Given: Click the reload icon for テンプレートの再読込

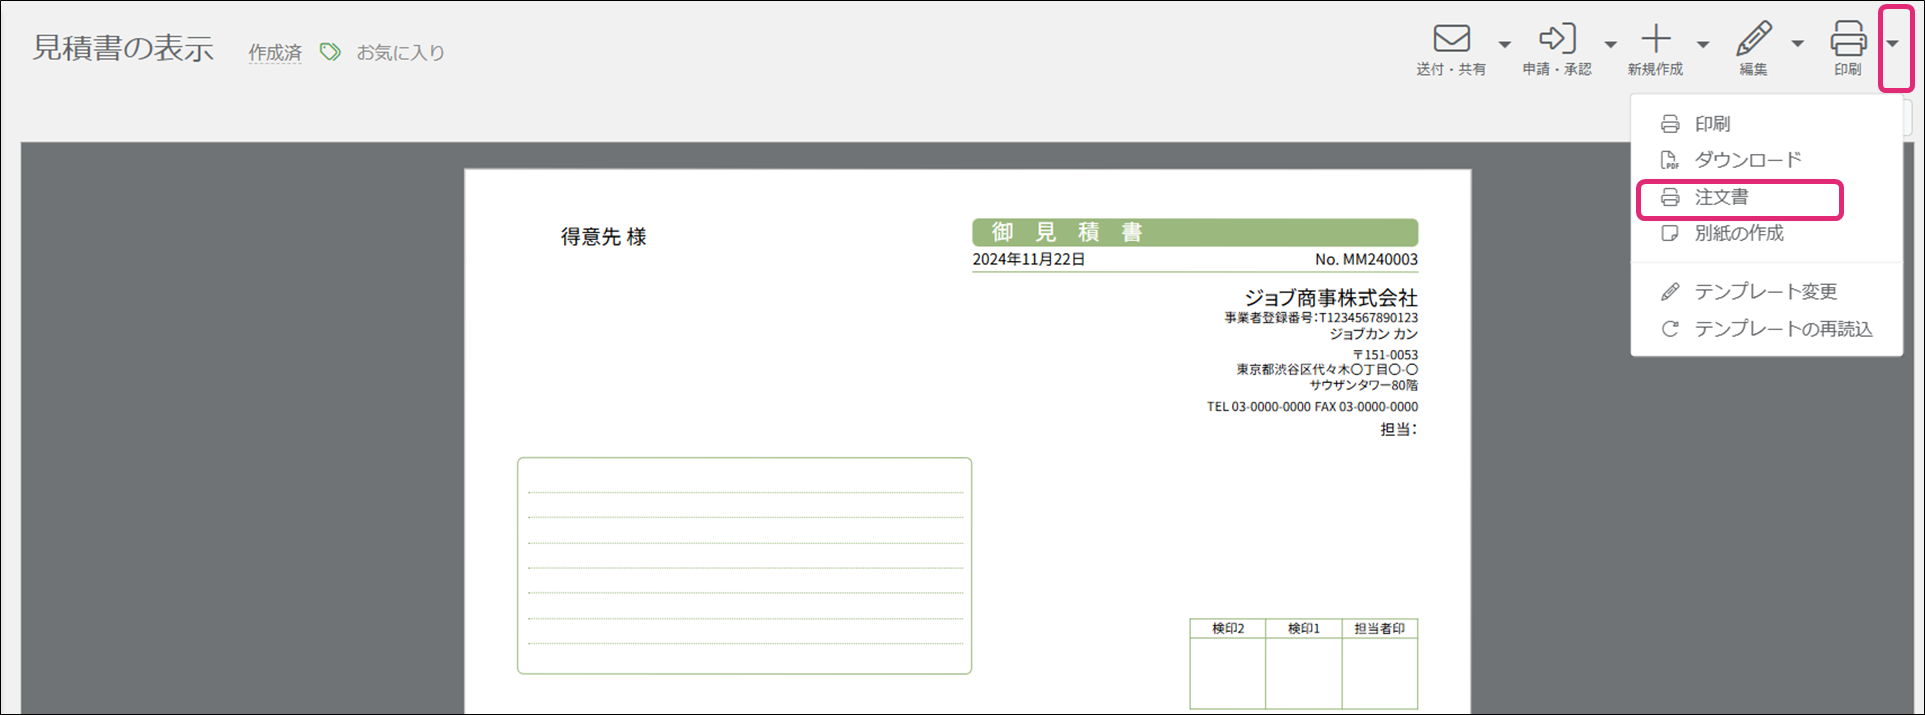Looking at the screenshot, I should click(x=1669, y=329).
